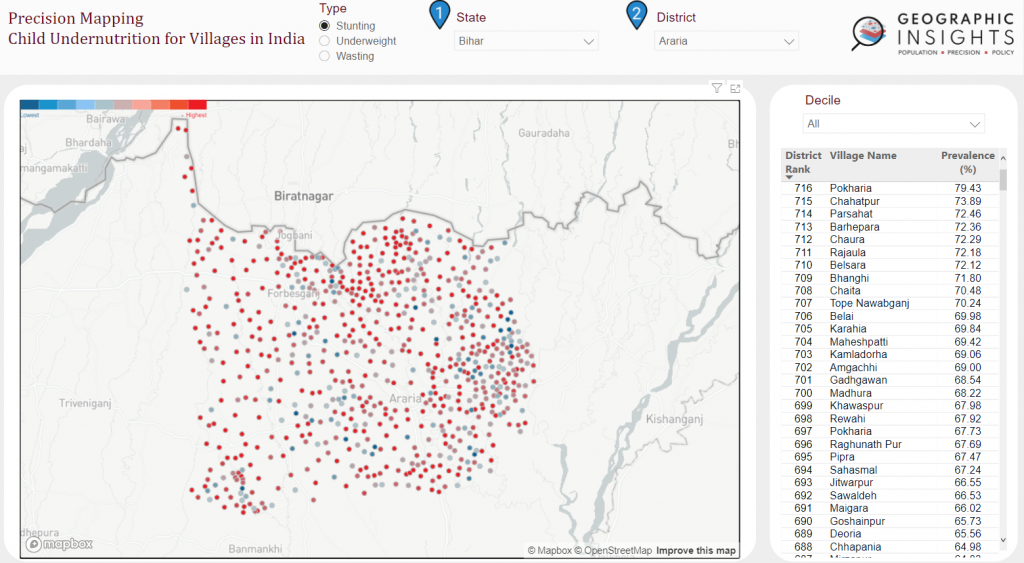1024x563 pixels.
Task: Open the State dropdown showing Bihar
Action: click(x=526, y=41)
